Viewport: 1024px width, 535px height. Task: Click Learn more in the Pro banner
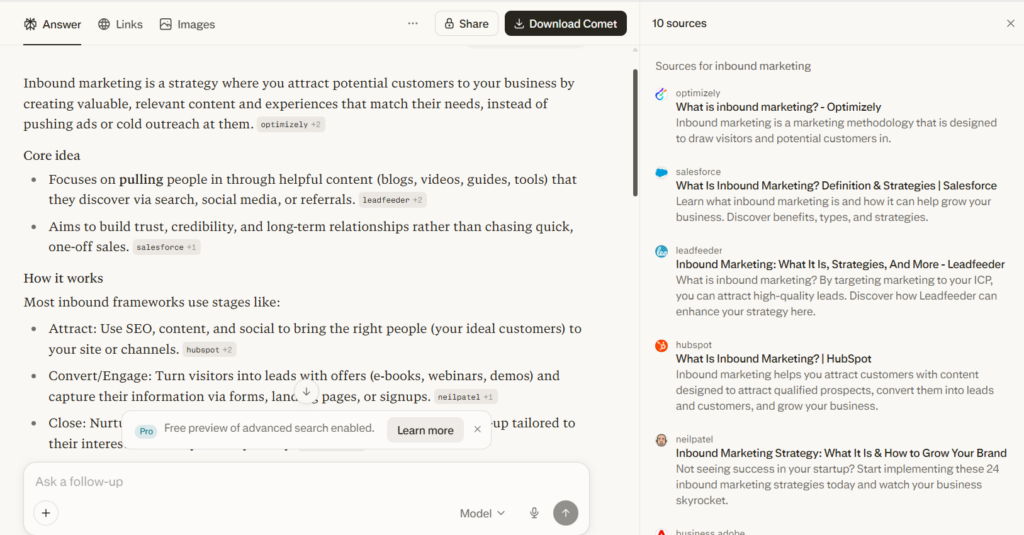pyautogui.click(x=425, y=430)
